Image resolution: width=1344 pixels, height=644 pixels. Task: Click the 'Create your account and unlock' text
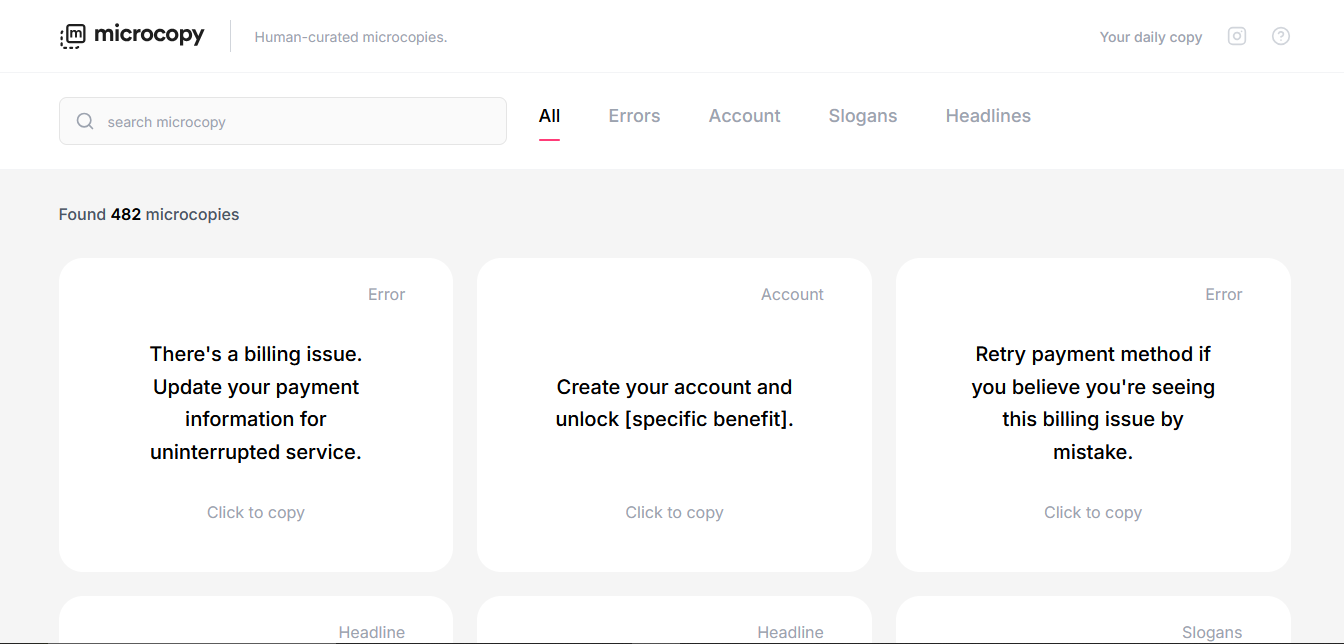(674, 403)
